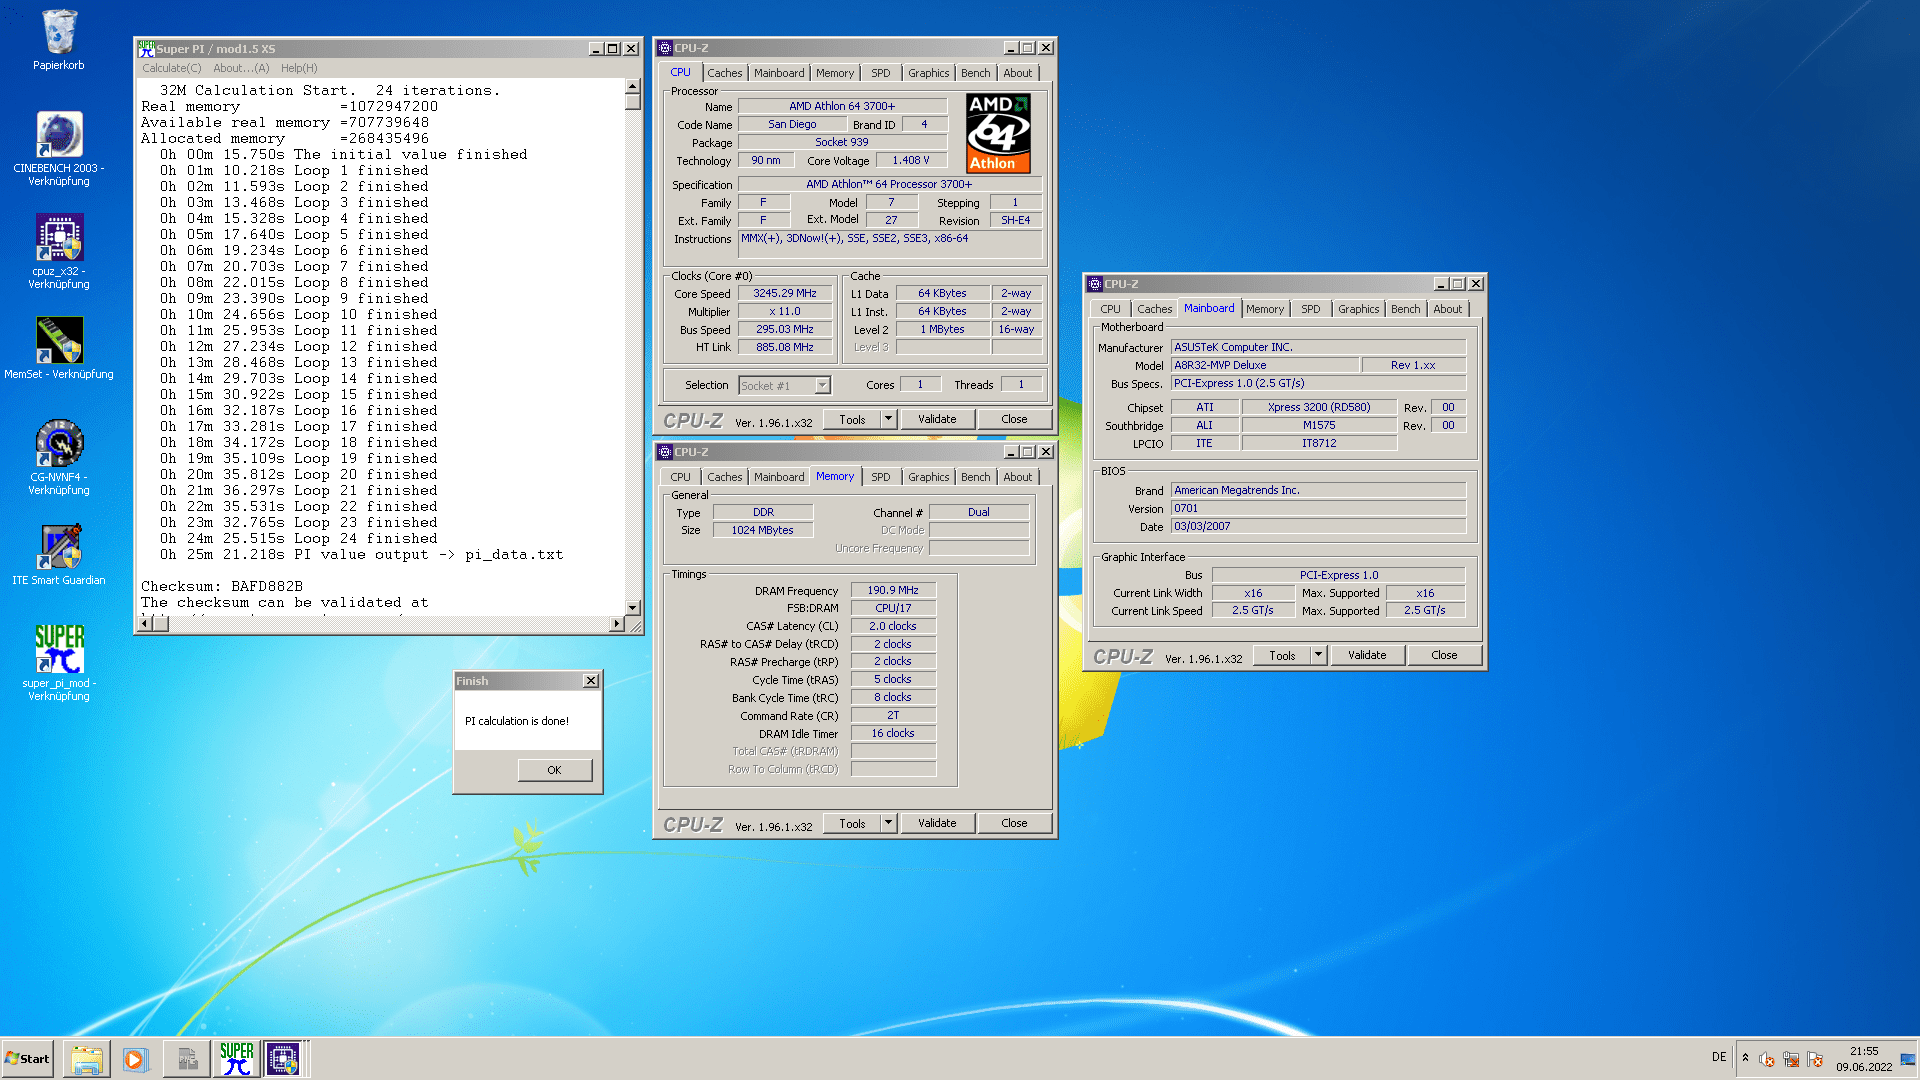Open CINEBENCH 2003 desktop shortcut
The height and width of the screenshot is (1080, 1920).
(59, 148)
